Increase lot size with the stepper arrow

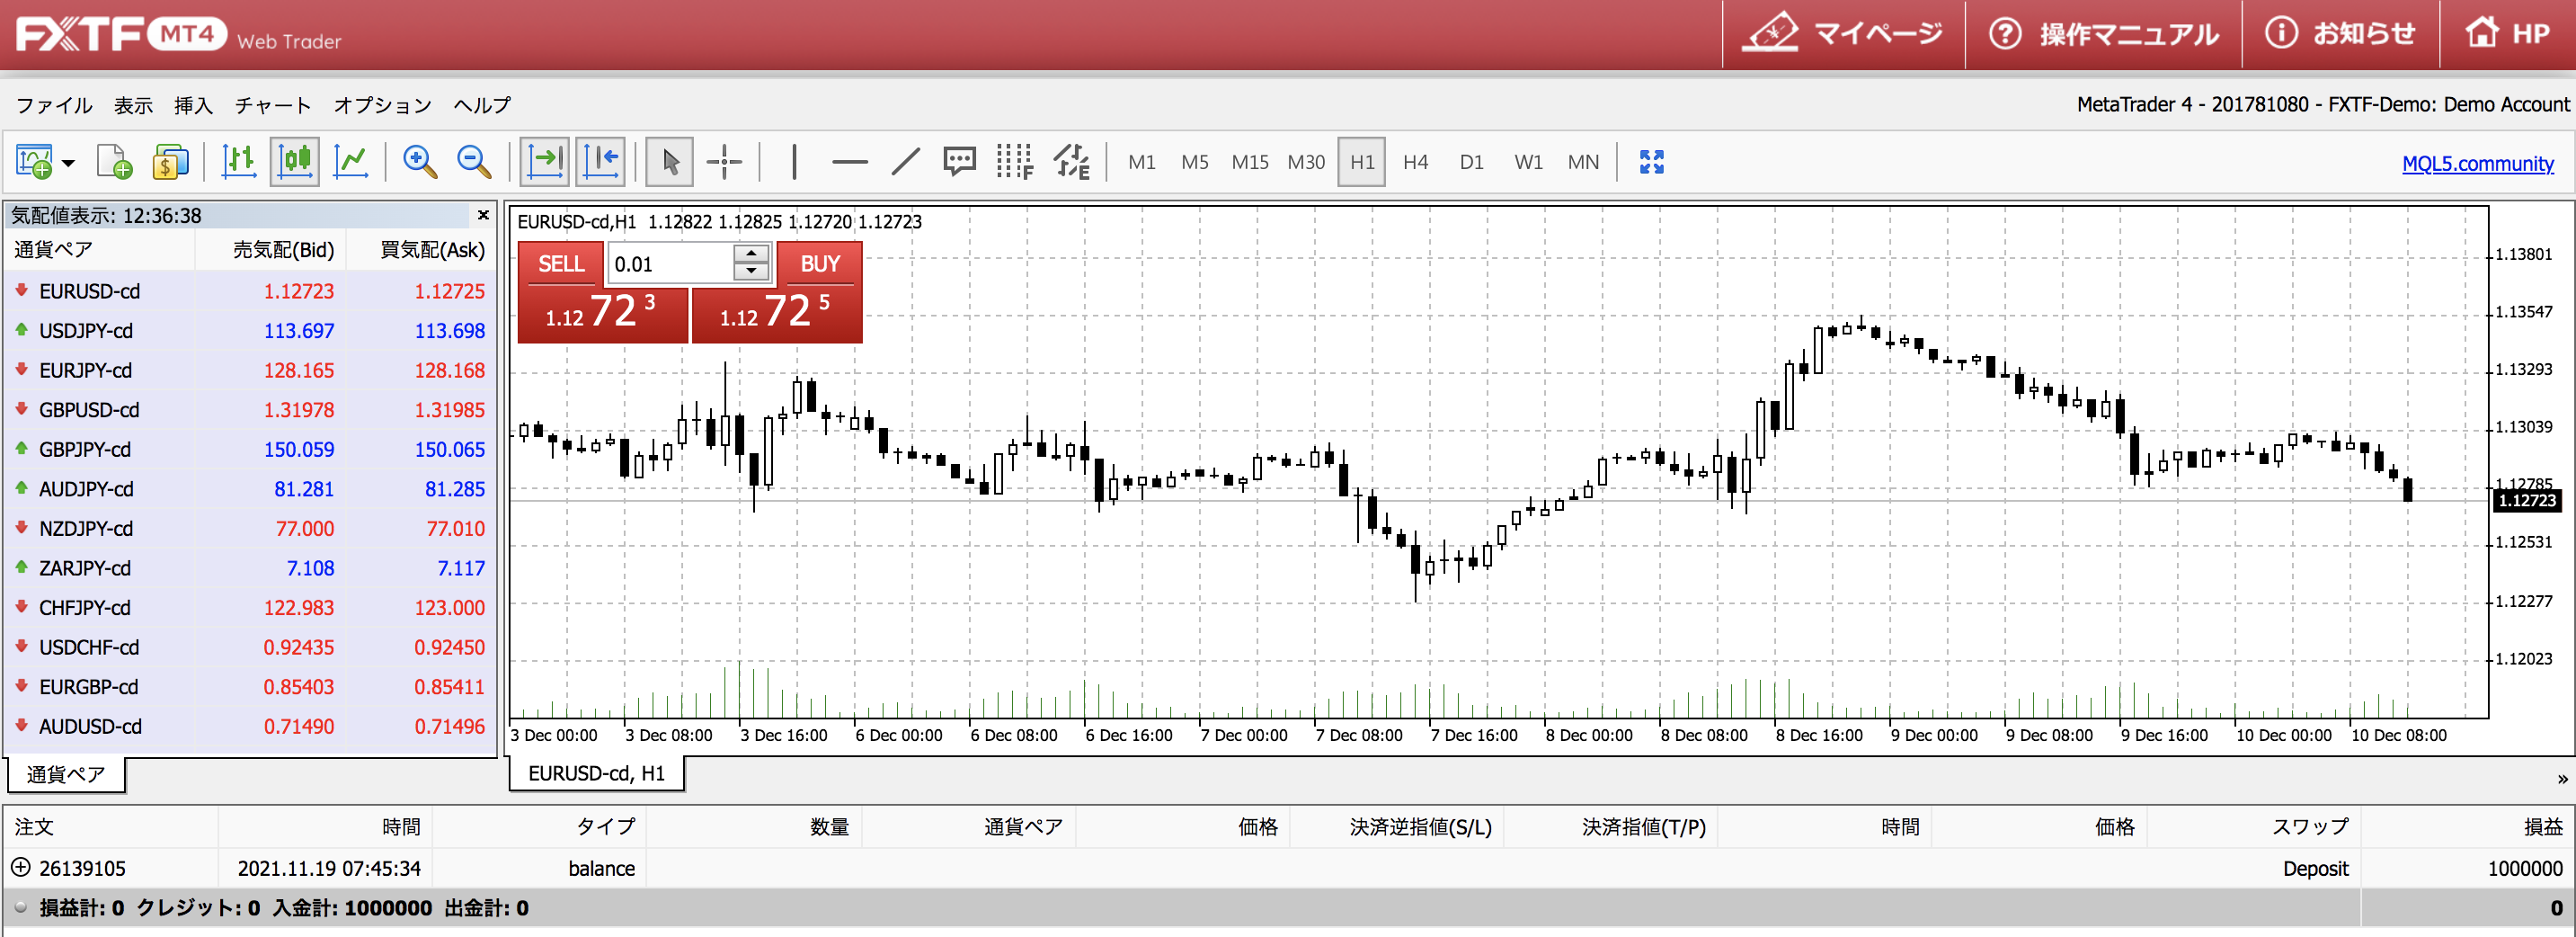tap(750, 255)
